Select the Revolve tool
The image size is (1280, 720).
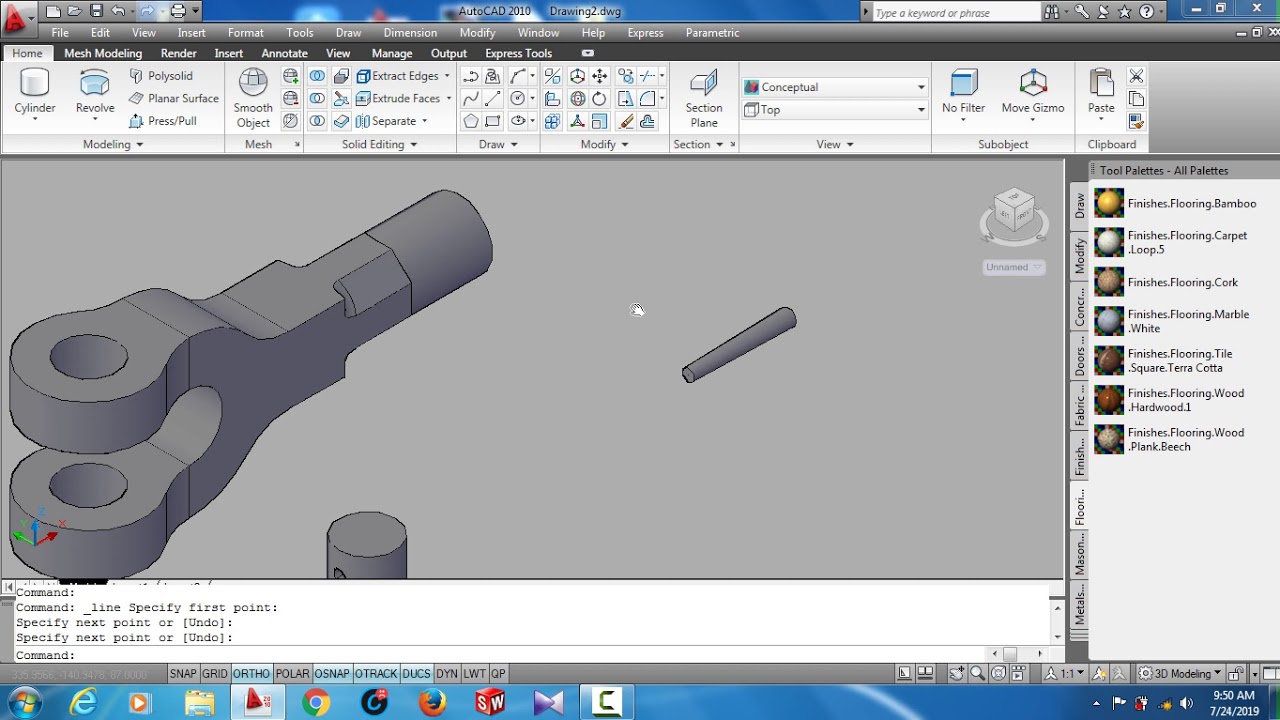pyautogui.click(x=95, y=95)
